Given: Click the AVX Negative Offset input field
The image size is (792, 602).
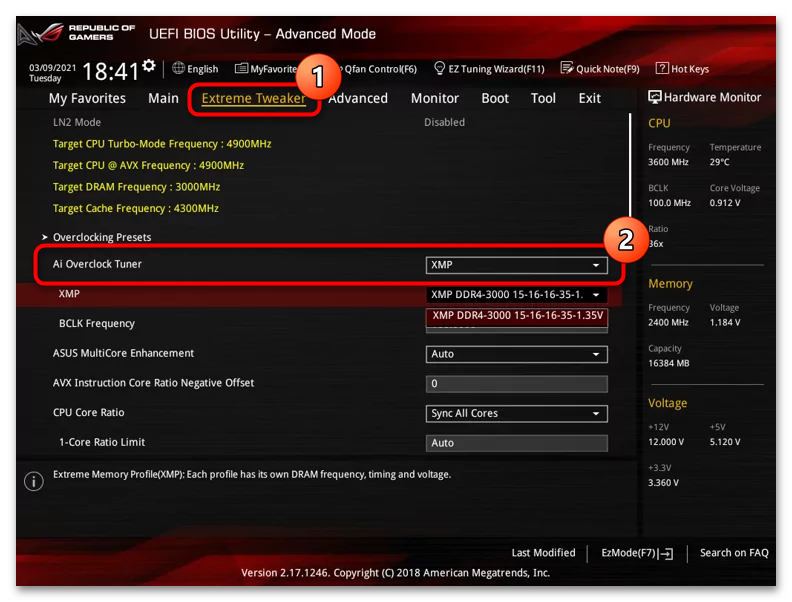Looking at the screenshot, I should coord(516,384).
